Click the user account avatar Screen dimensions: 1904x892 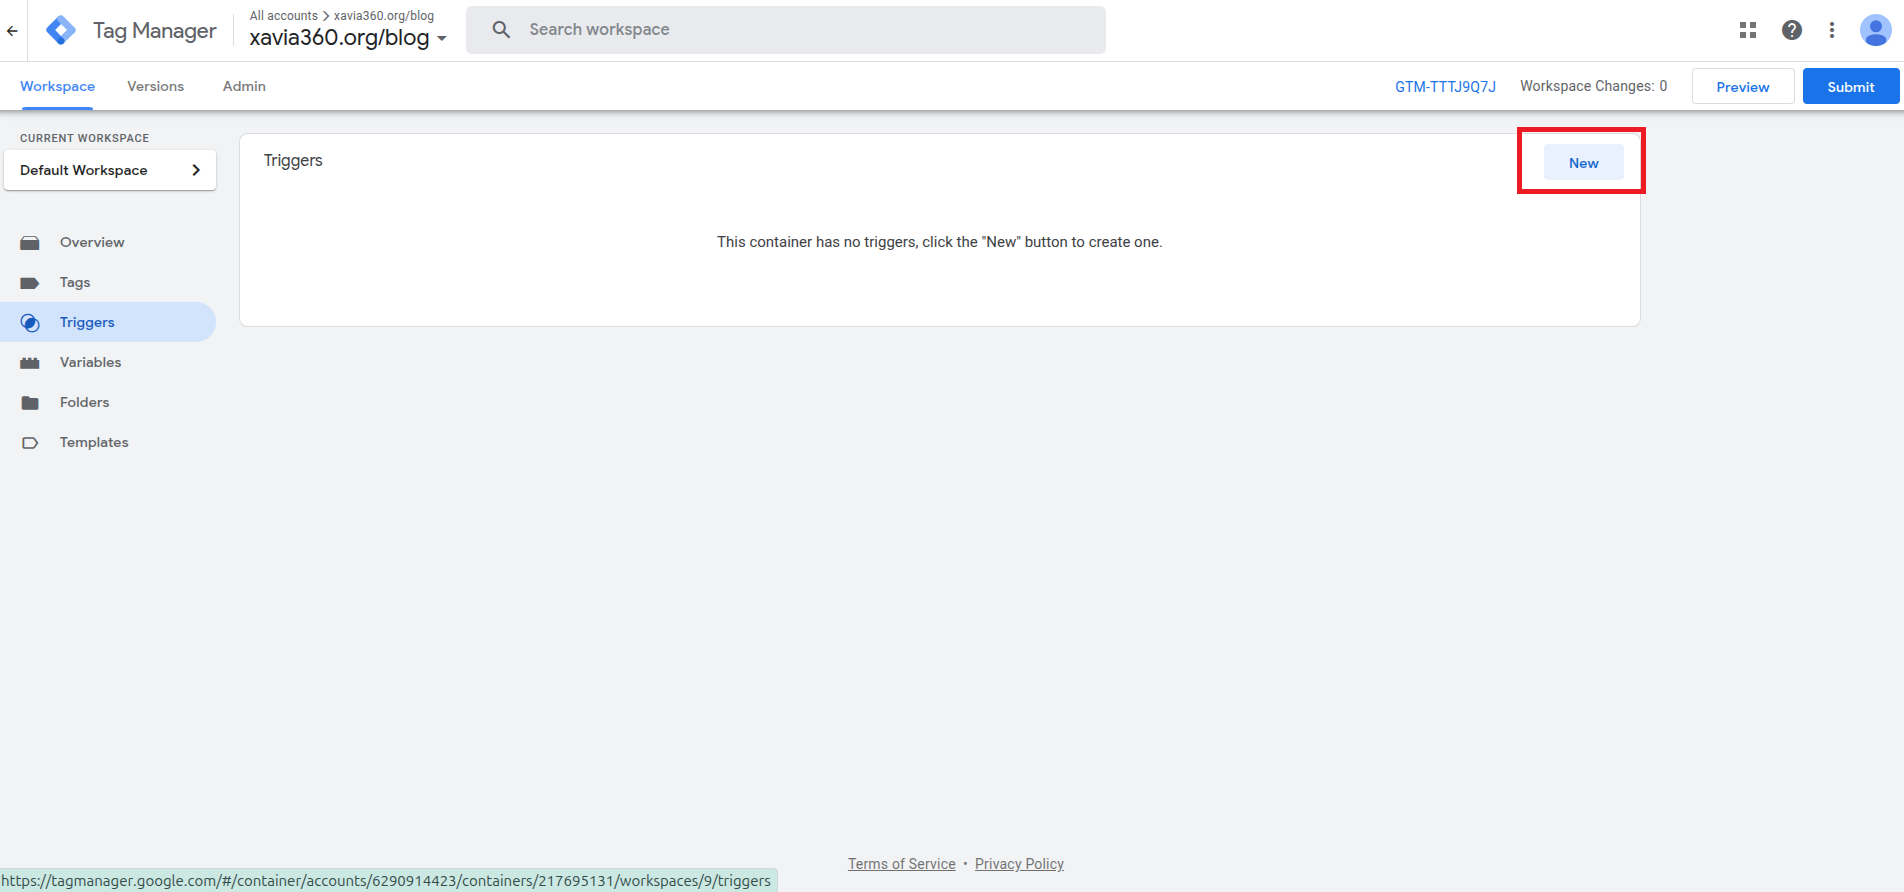pos(1874,30)
